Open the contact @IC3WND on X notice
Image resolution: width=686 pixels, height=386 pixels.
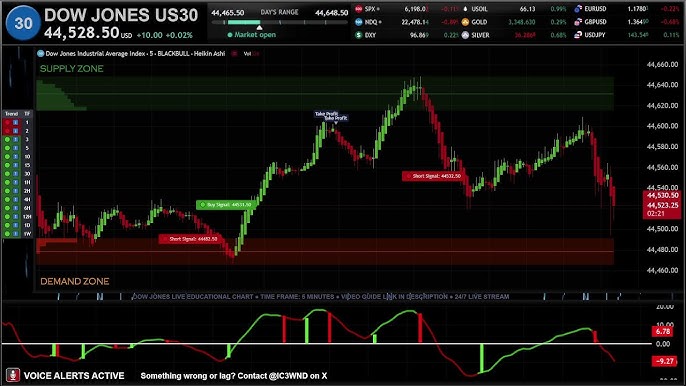[234, 375]
